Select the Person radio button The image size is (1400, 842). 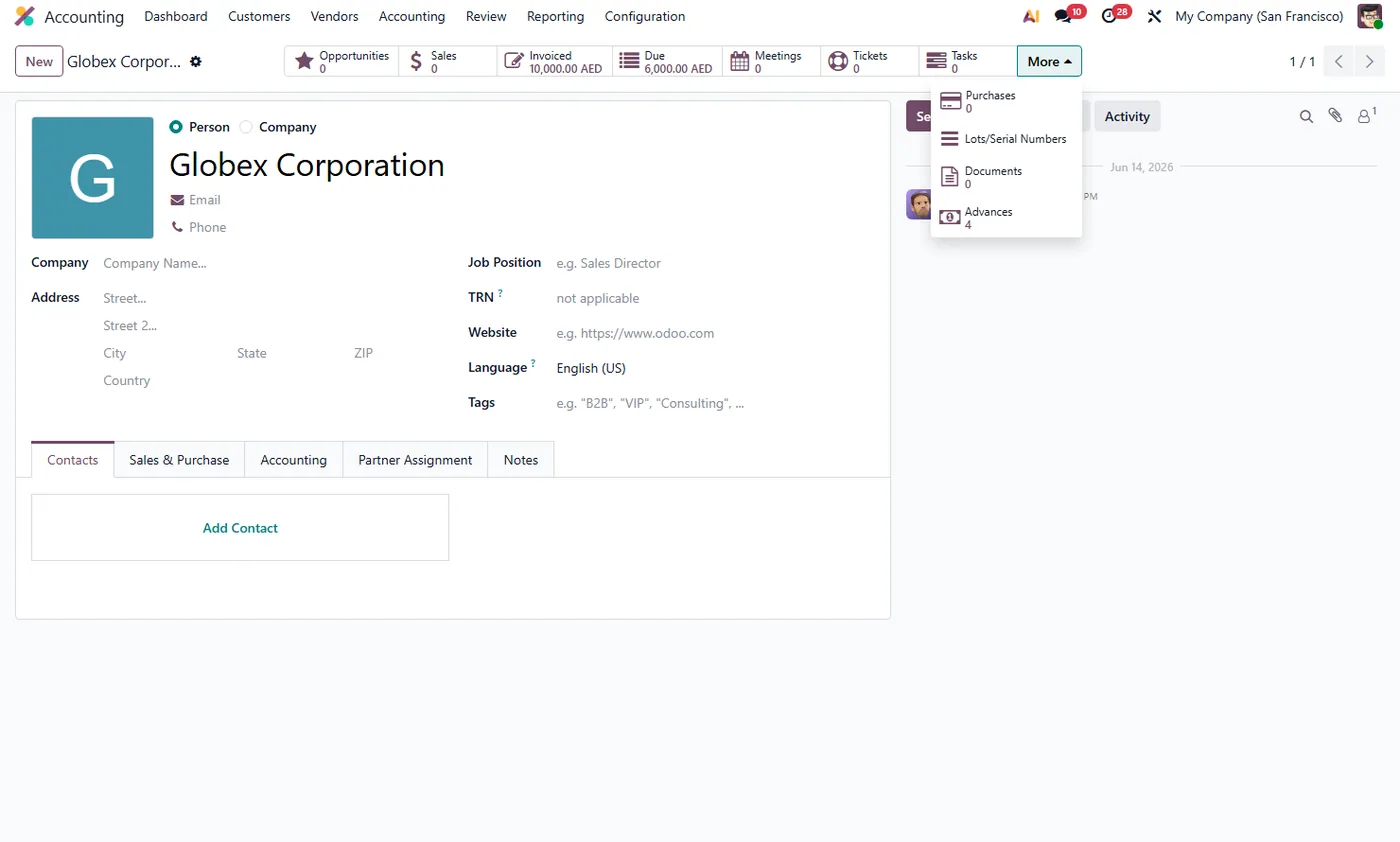[176, 127]
